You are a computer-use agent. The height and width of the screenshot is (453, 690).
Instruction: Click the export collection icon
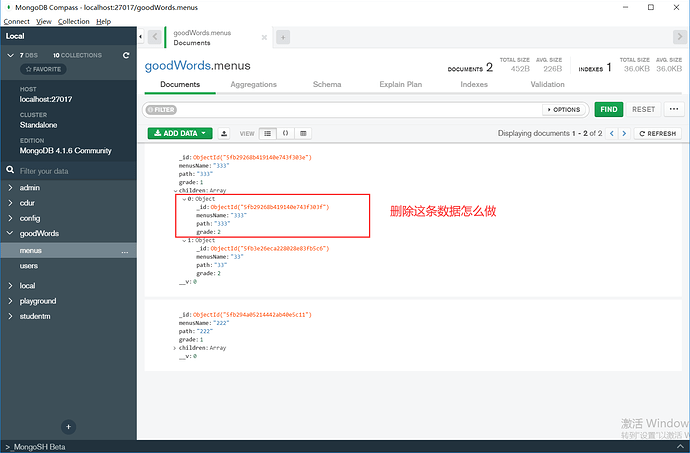pos(224,133)
